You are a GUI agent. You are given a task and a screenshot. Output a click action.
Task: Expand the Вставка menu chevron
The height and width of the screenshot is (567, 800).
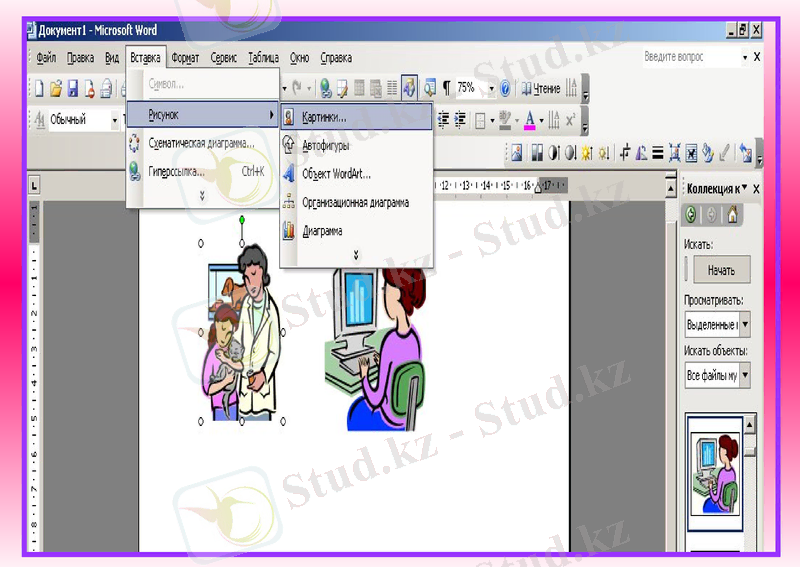(x=202, y=195)
